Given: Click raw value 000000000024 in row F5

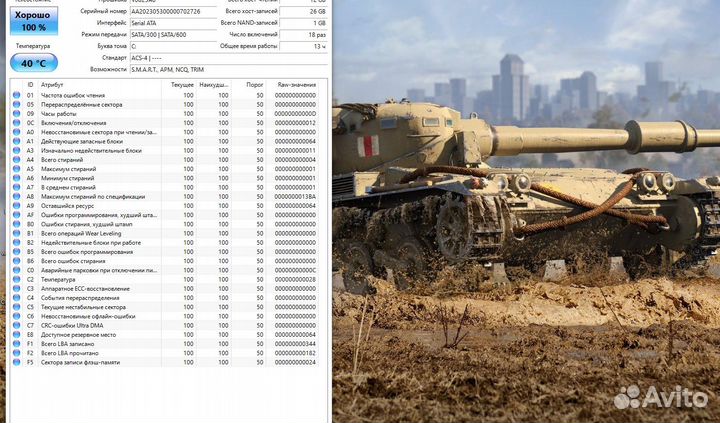Looking at the screenshot, I should (295, 362).
